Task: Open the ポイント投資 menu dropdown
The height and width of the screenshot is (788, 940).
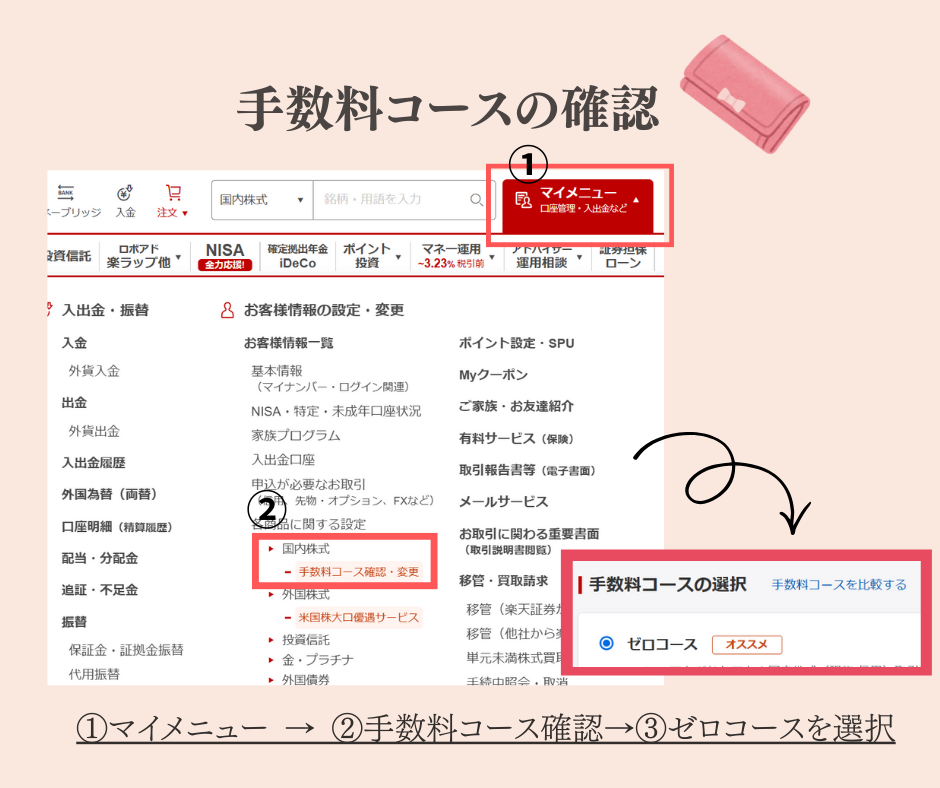Action: coord(367,256)
